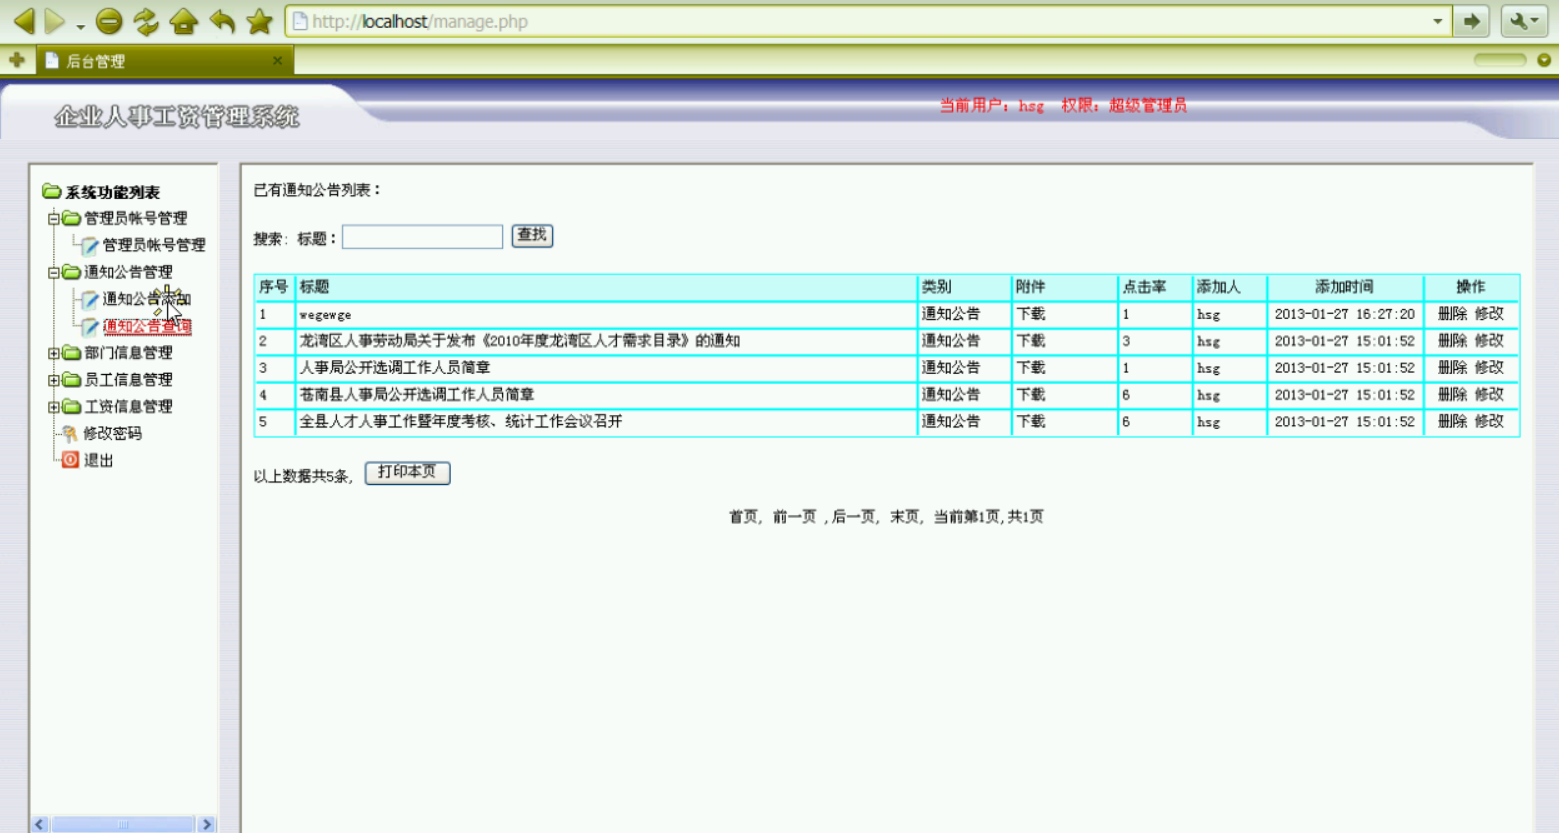
Task: Open the browser home page icon
Action: pyautogui.click(x=184, y=21)
